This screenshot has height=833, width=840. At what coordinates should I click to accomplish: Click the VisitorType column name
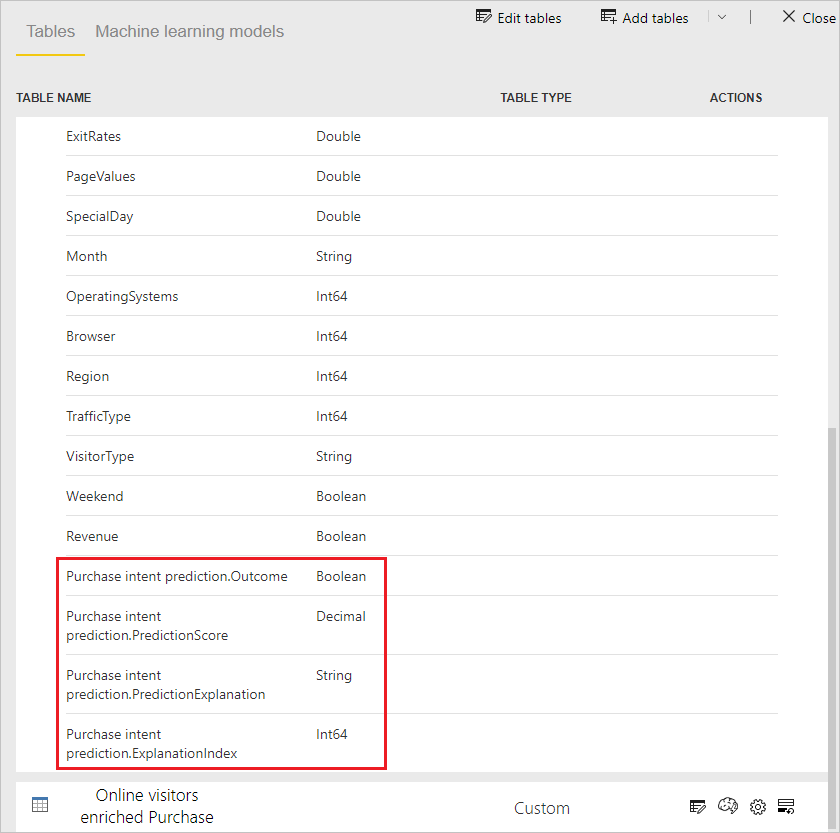100,456
